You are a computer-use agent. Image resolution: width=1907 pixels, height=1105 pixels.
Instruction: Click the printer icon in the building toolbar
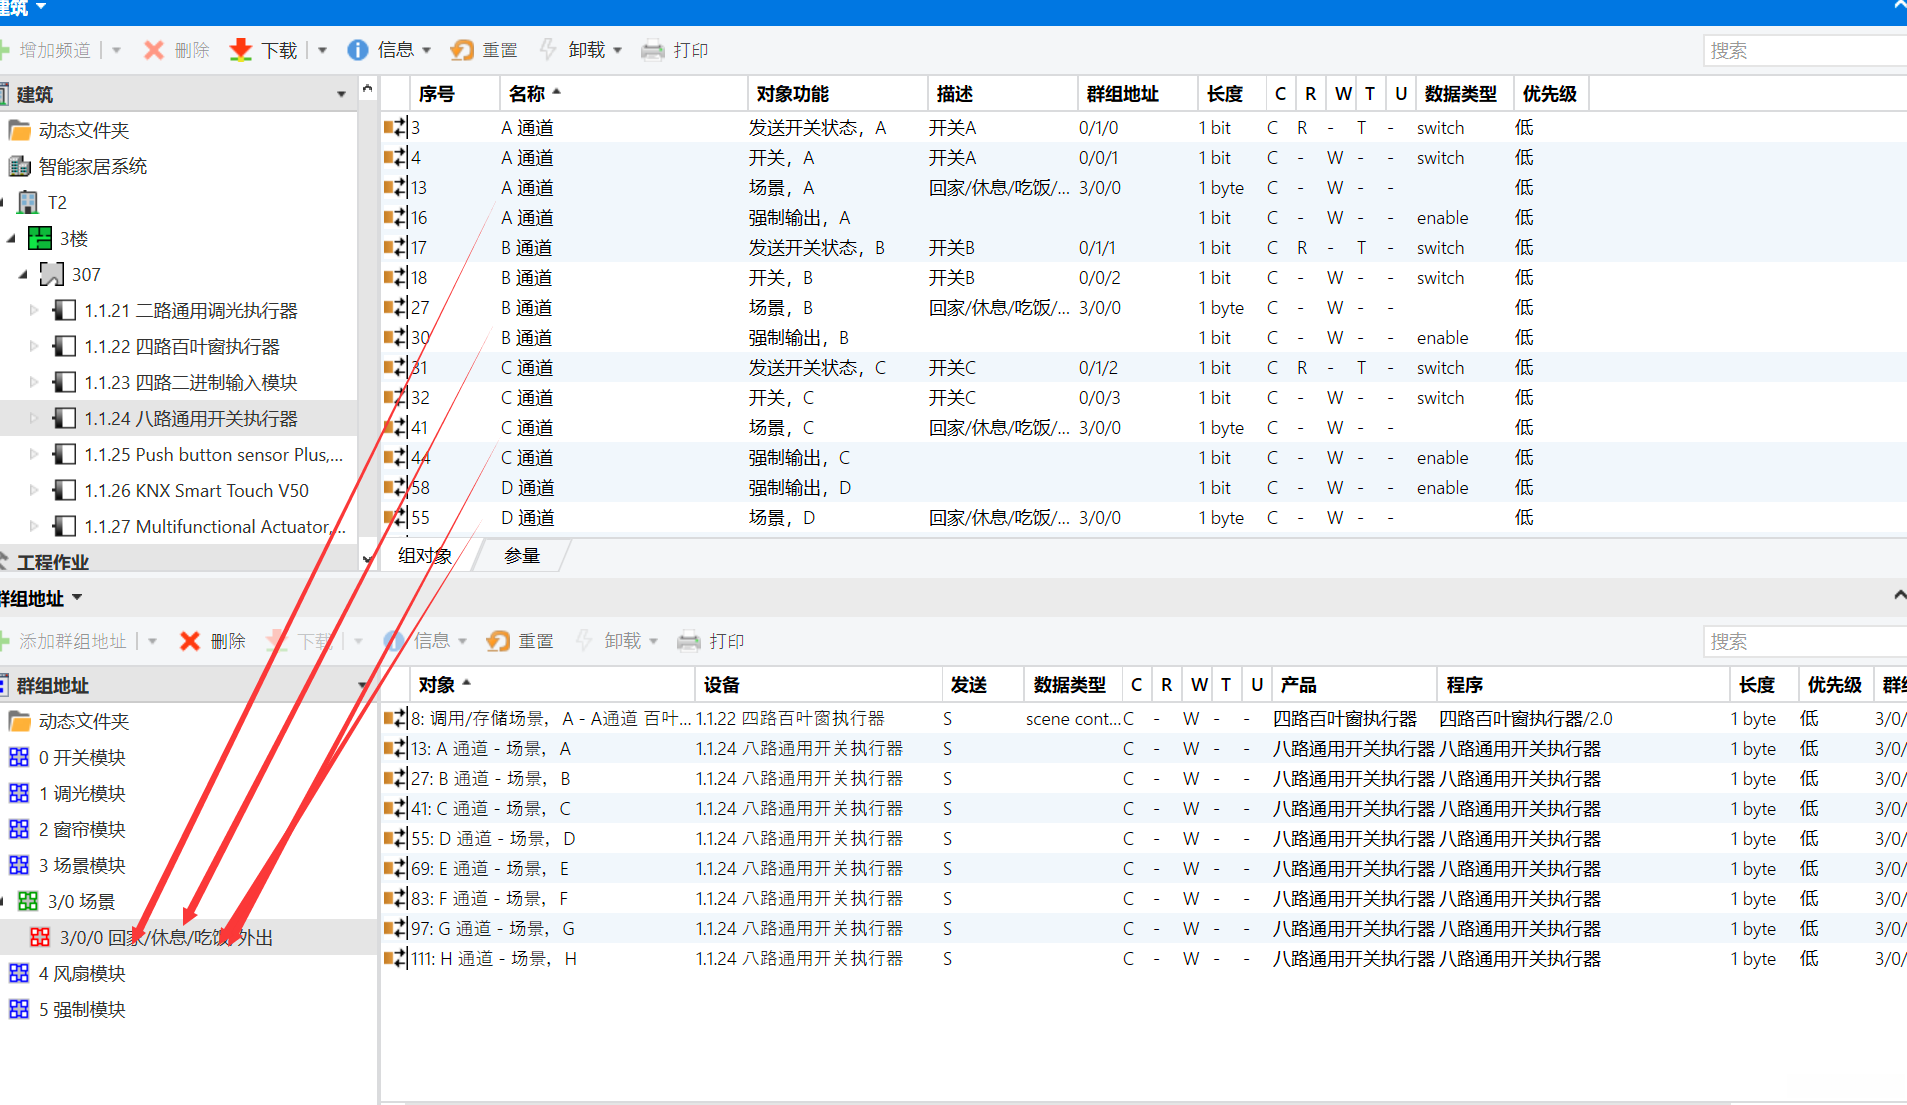pos(653,50)
